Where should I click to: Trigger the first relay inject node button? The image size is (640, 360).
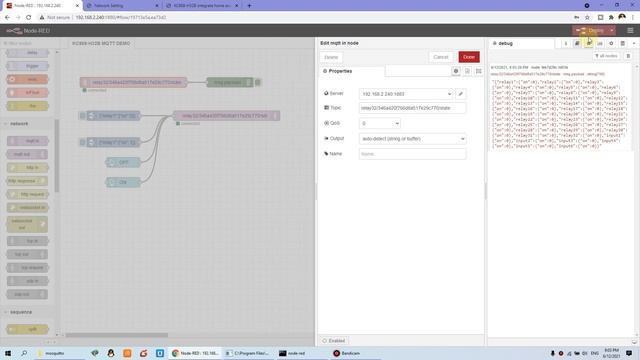82,116
